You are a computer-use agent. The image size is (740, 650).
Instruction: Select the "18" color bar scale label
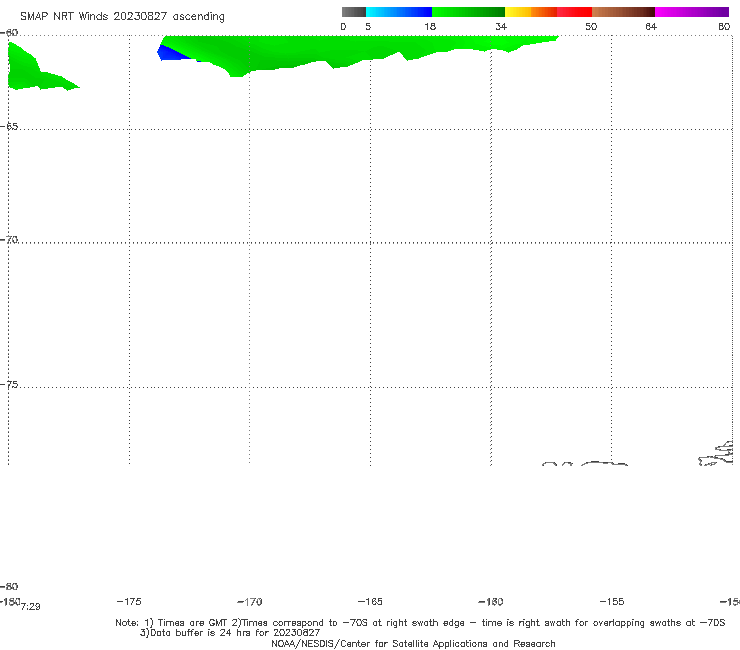pos(430,26)
